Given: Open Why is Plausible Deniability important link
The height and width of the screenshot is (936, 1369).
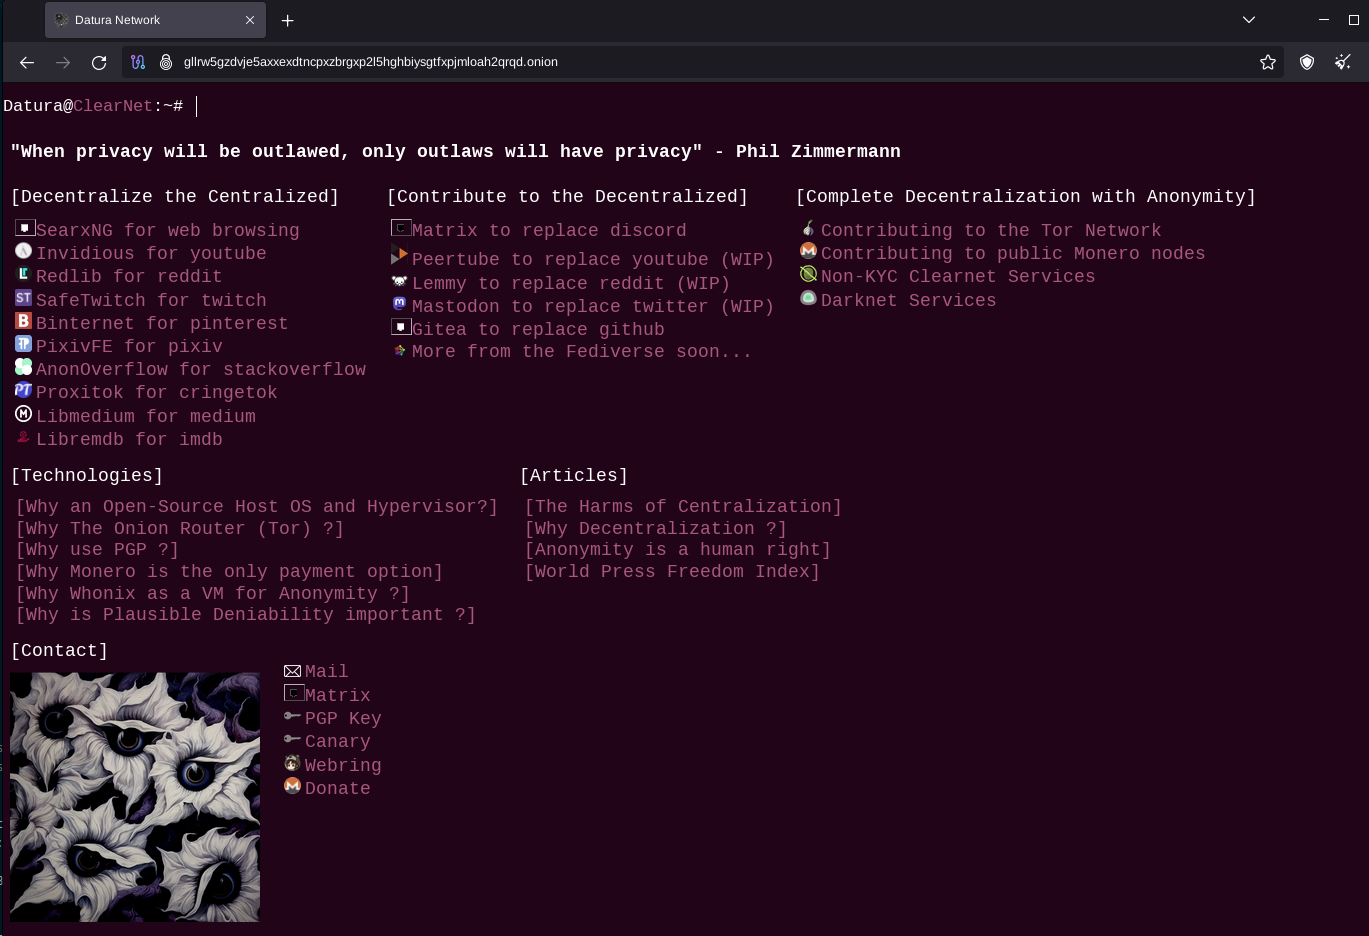Looking at the screenshot, I should click(x=246, y=615).
